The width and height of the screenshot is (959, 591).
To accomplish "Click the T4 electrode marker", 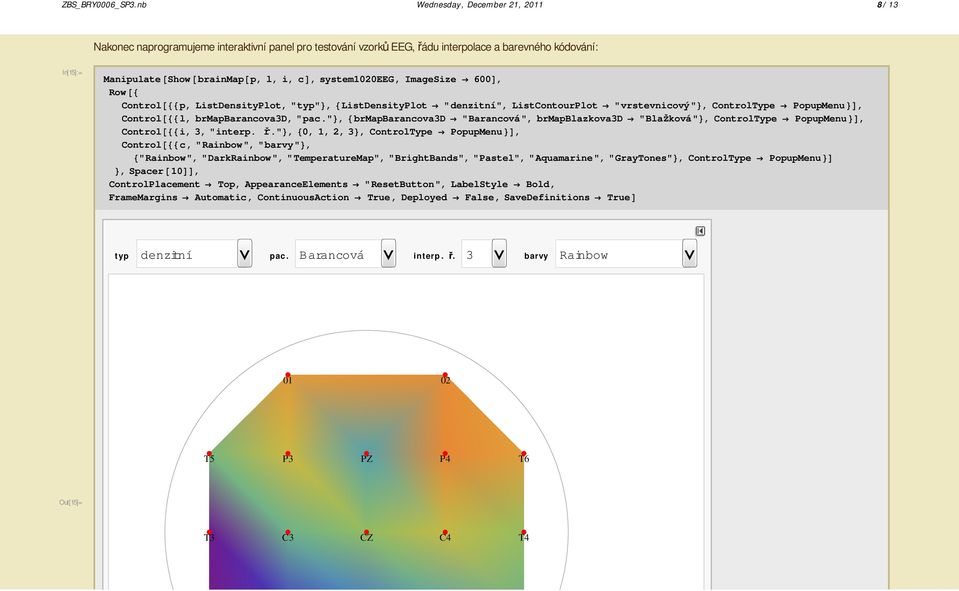I will coord(524,532).
